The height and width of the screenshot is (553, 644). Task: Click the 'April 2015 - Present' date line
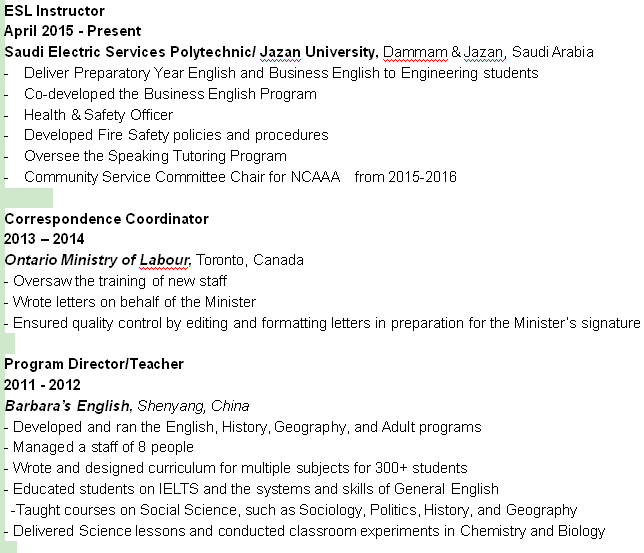click(x=73, y=31)
